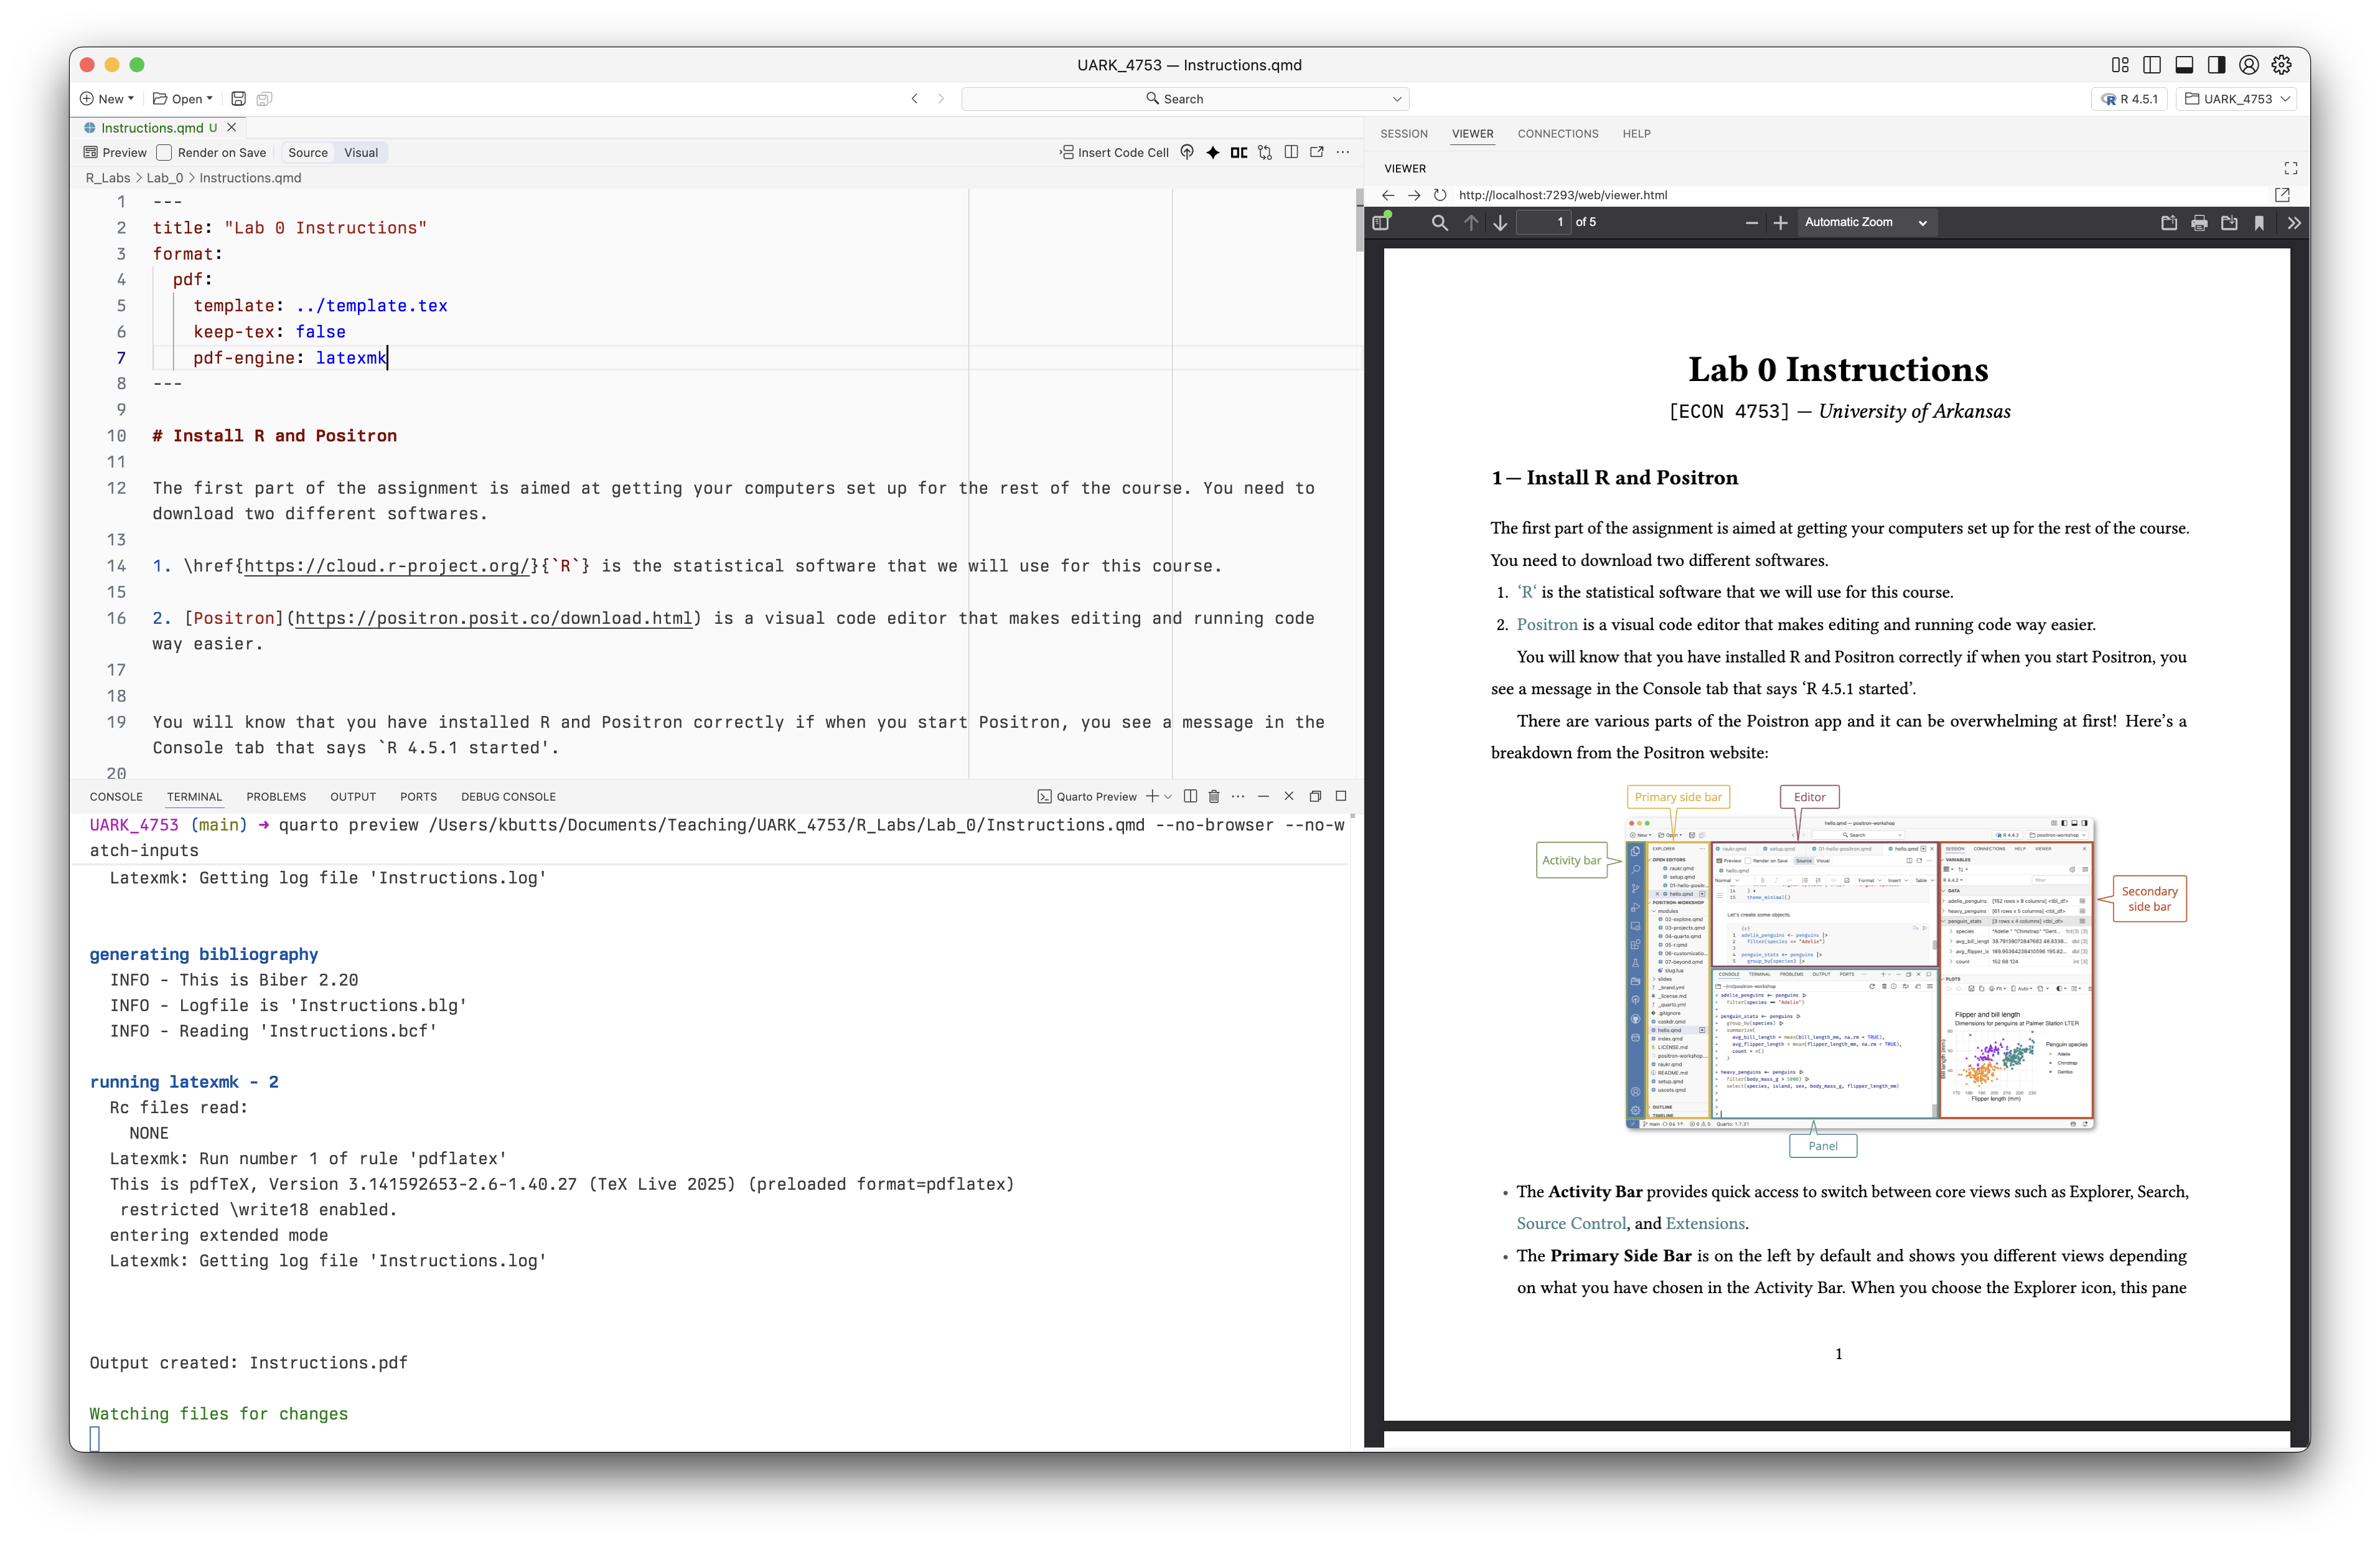Open the Open folder dropdown
Viewport: 2380px width, 1544px height.
(x=183, y=99)
